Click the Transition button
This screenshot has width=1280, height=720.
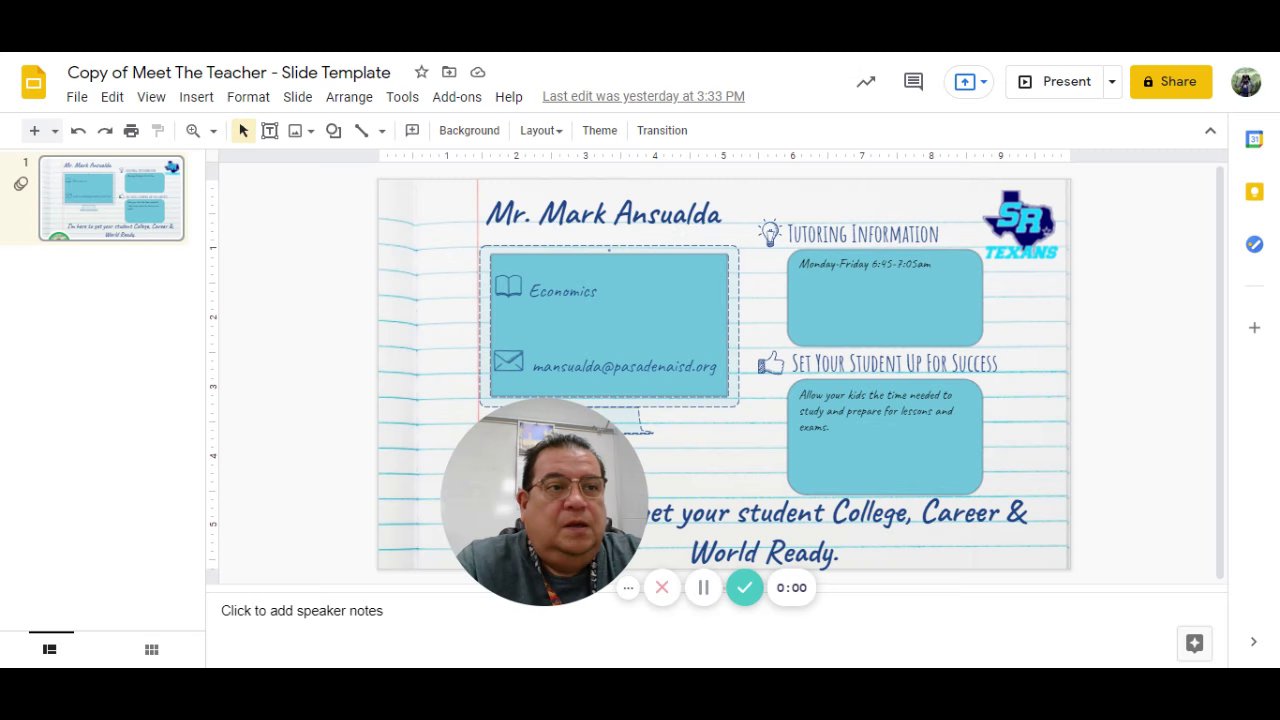[x=662, y=131]
